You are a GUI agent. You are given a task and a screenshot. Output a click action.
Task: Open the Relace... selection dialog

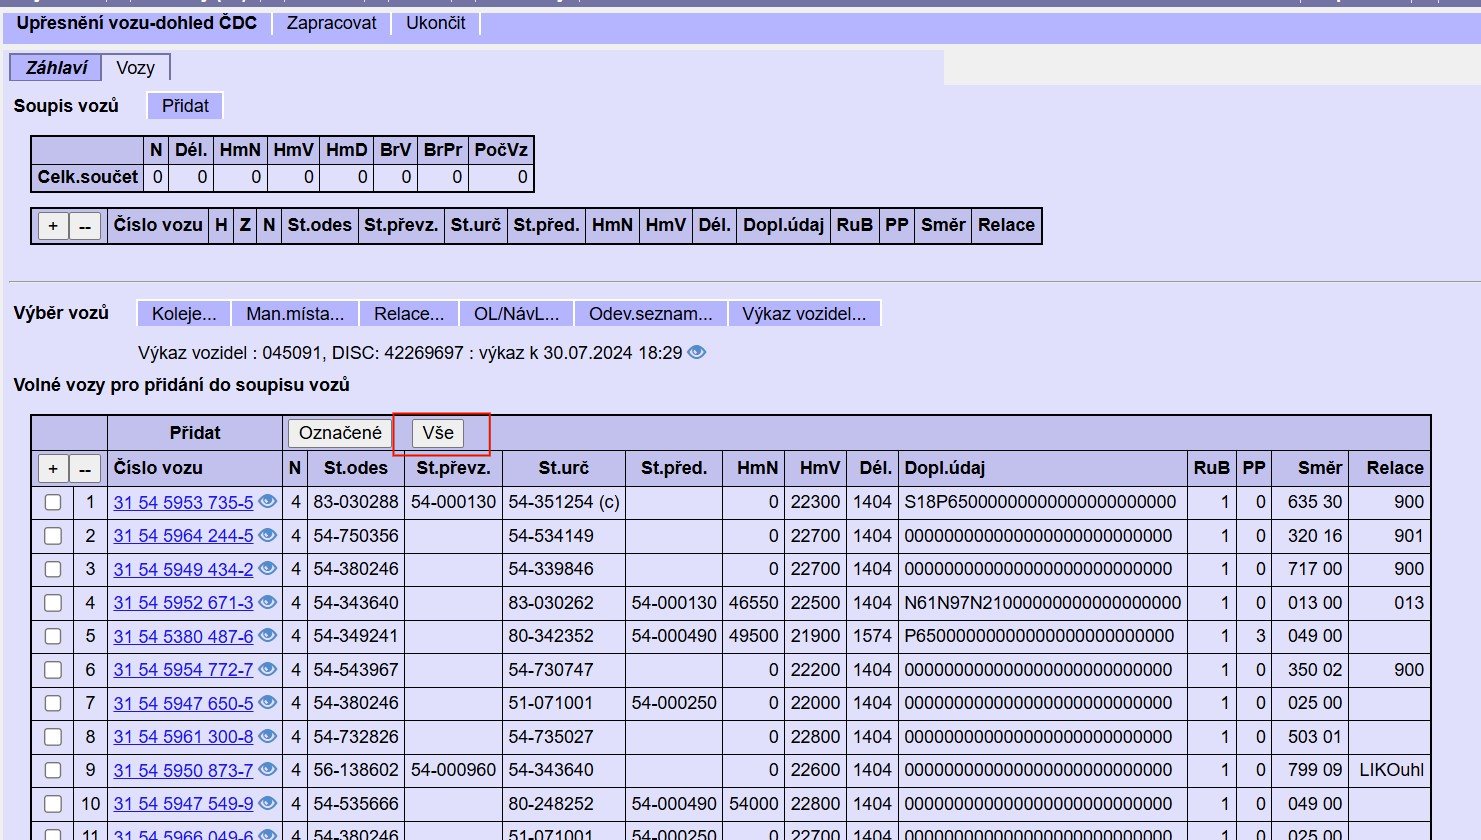pyautogui.click(x=409, y=314)
